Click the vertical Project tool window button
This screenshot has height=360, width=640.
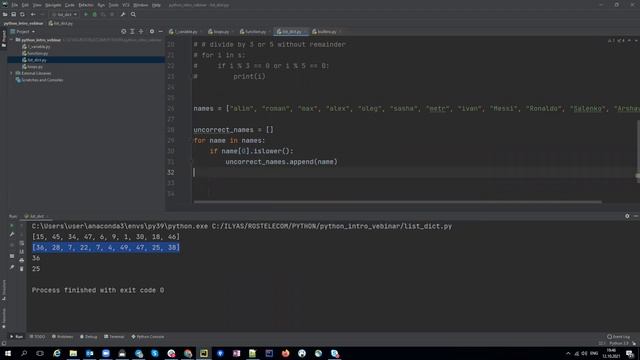point(4,38)
